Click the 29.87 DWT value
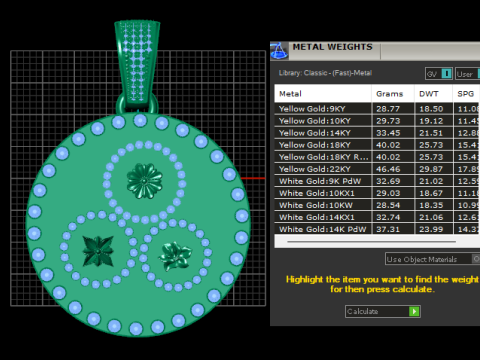480x360 pixels. tap(431, 169)
